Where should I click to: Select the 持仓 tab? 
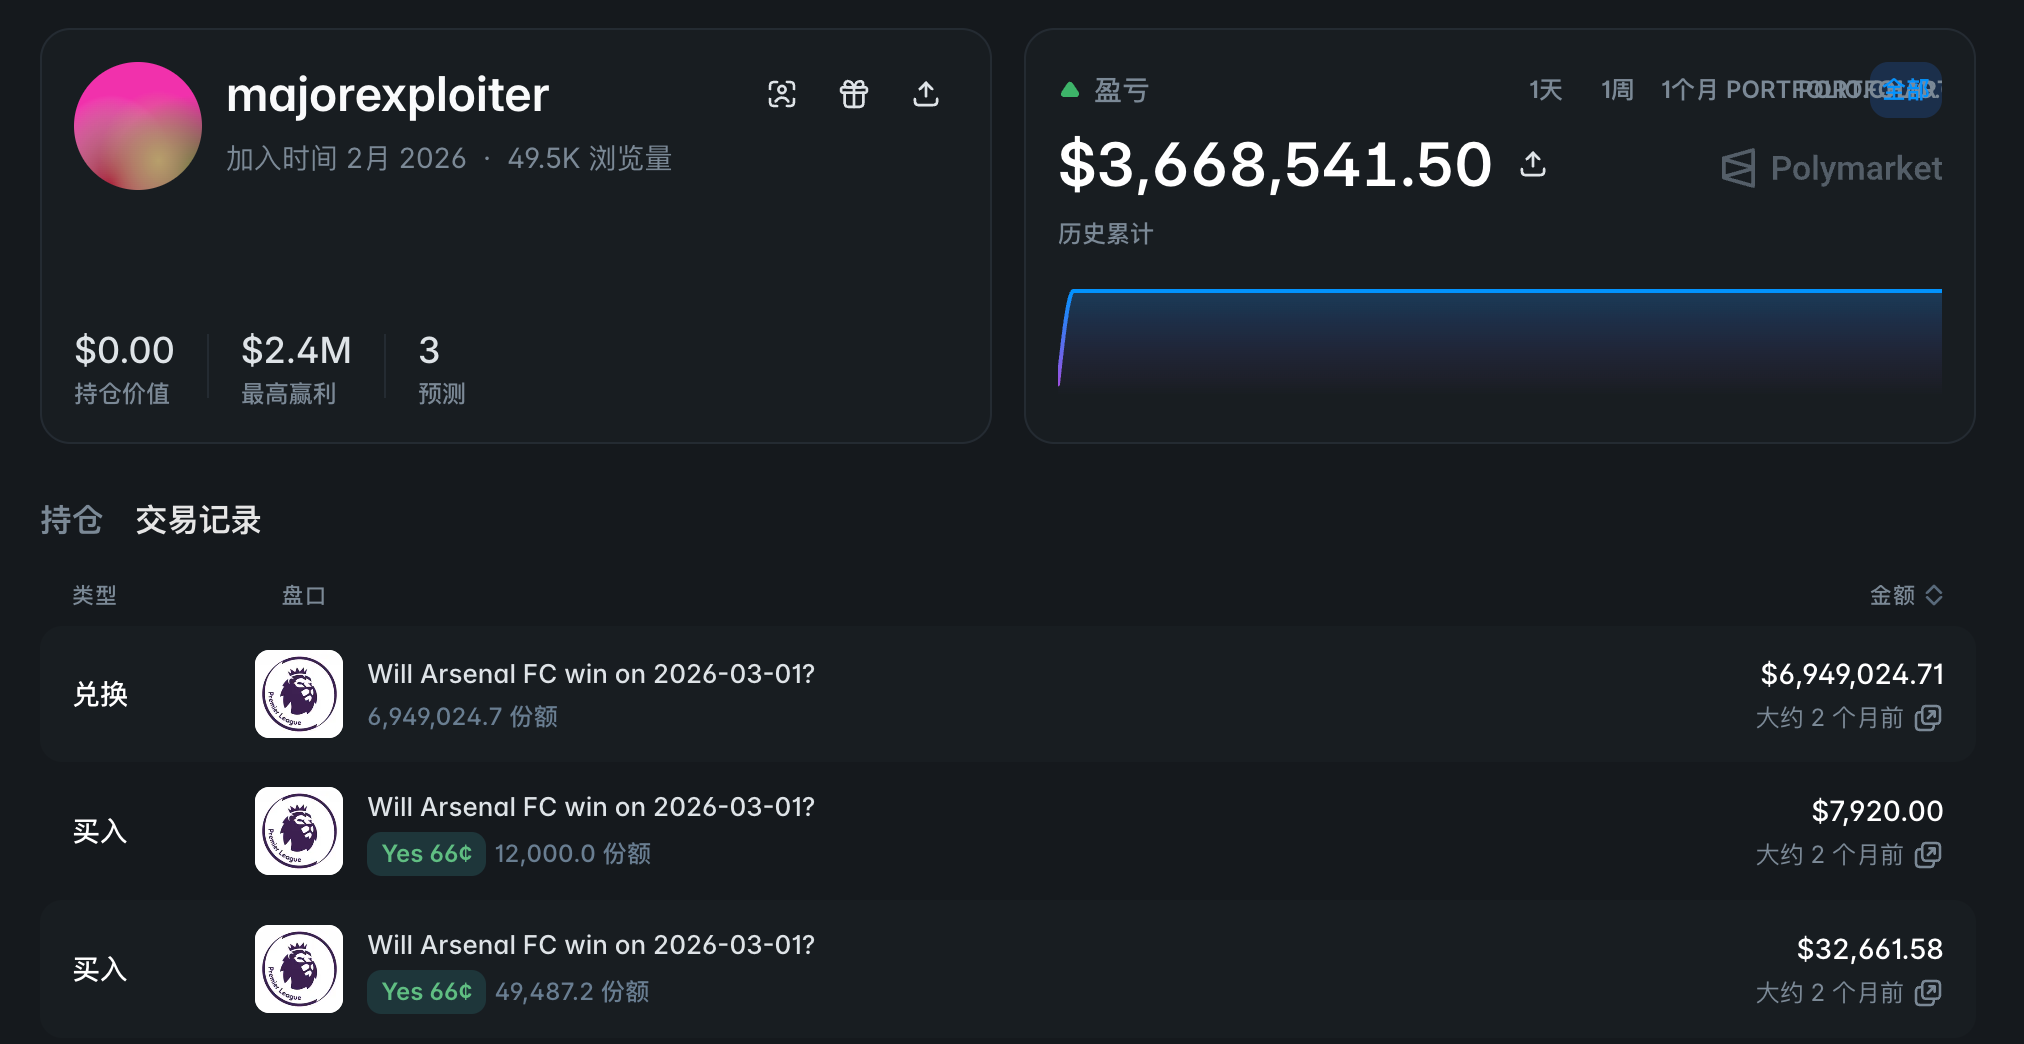71,521
